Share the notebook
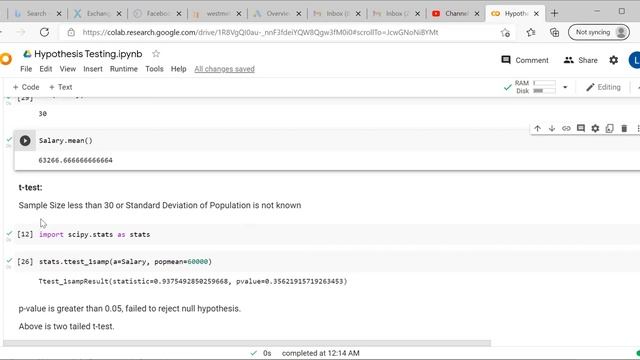The image size is (640, 360). [580, 60]
